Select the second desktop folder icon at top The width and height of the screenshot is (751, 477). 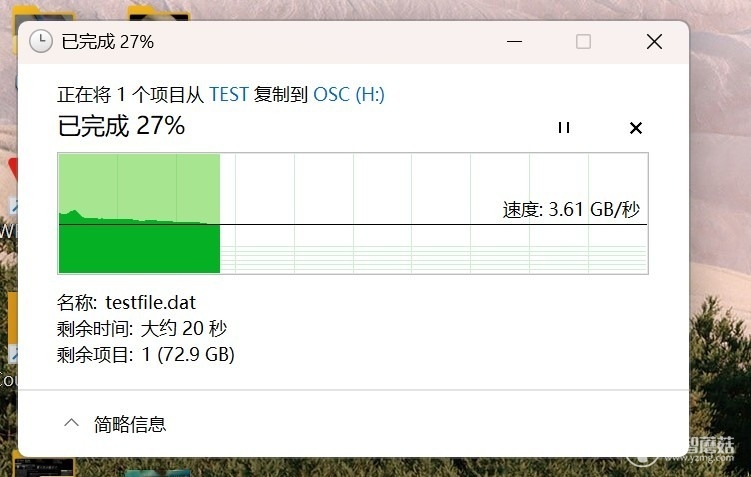(159, 12)
